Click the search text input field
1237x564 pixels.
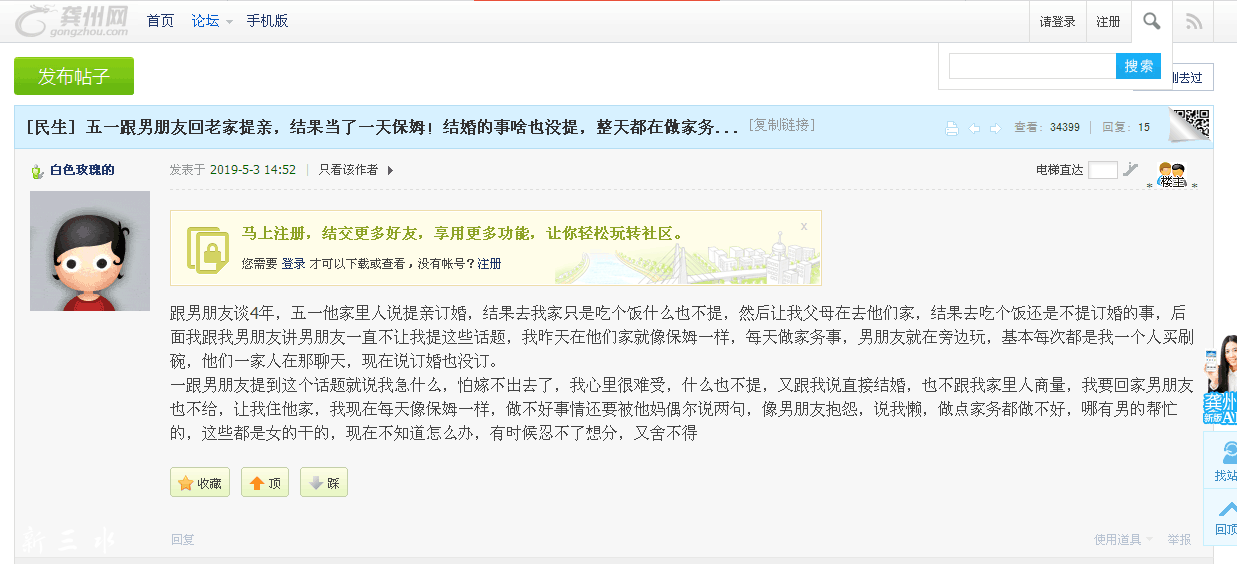pyautogui.click(x=1032, y=66)
